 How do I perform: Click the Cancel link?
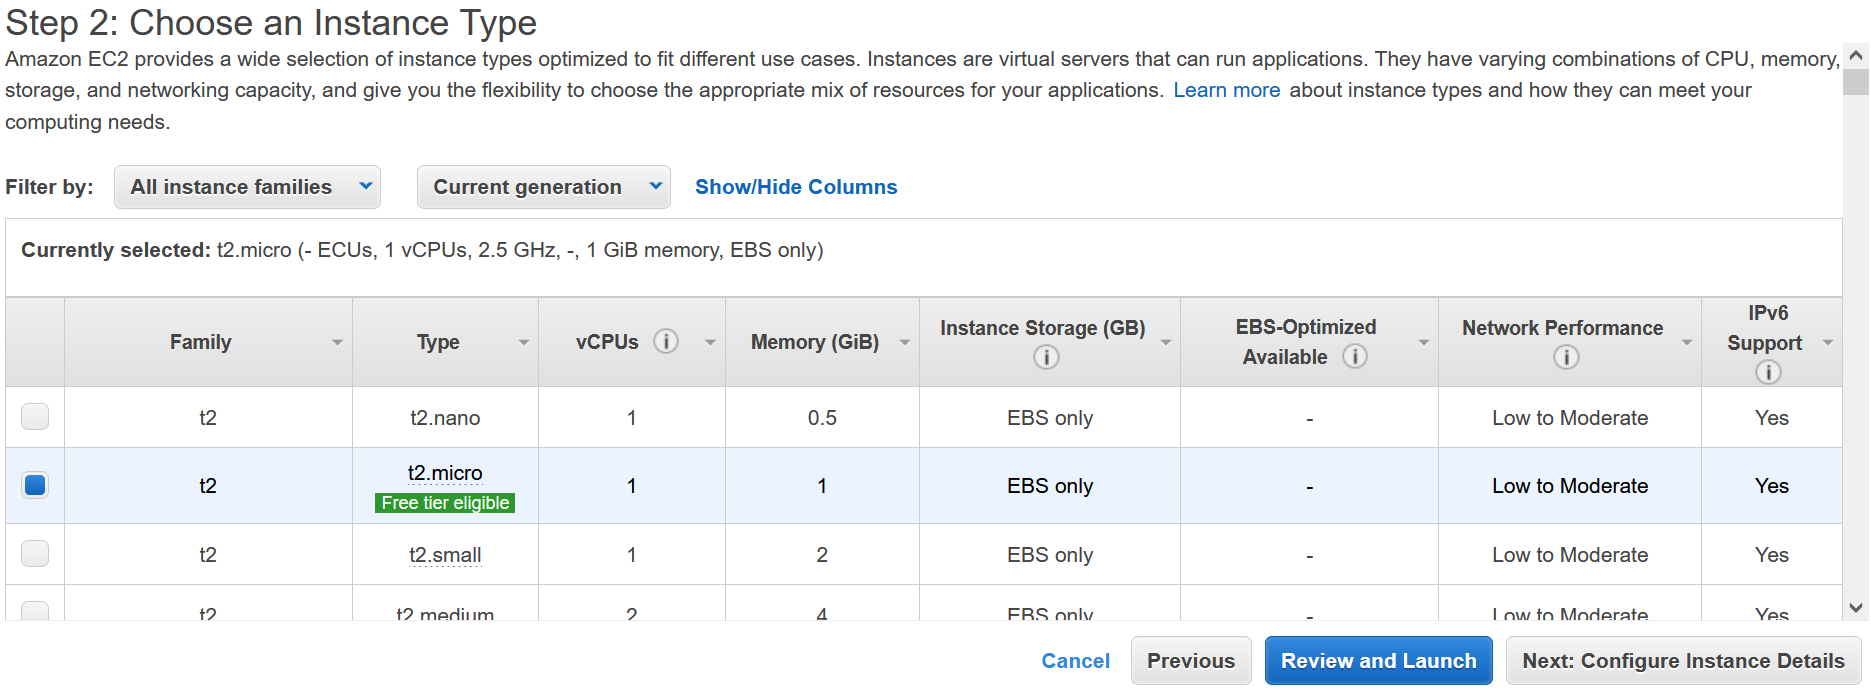(x=1075, y=661)
